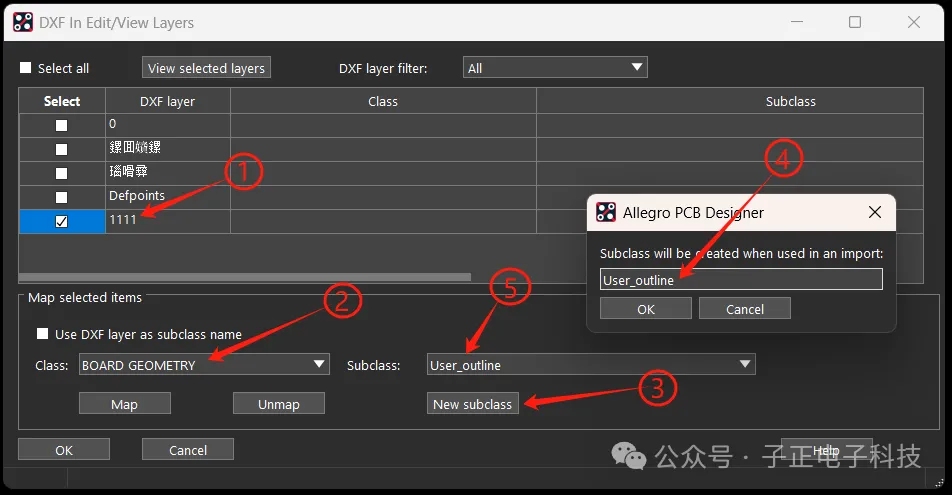The image size is (952, 495).
Task: Click the Map button
Action: click(124, 403)
